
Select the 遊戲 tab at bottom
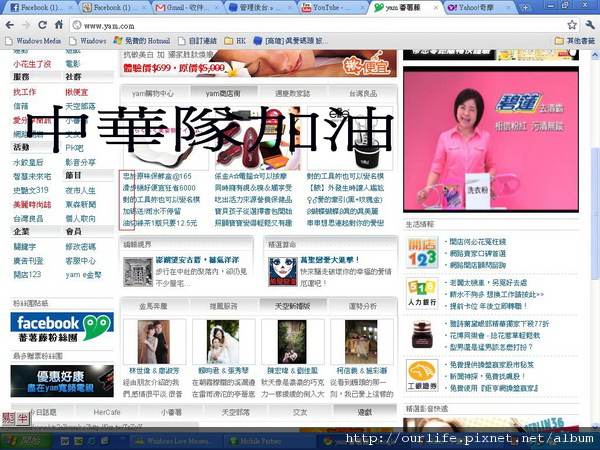coord(364,412)
